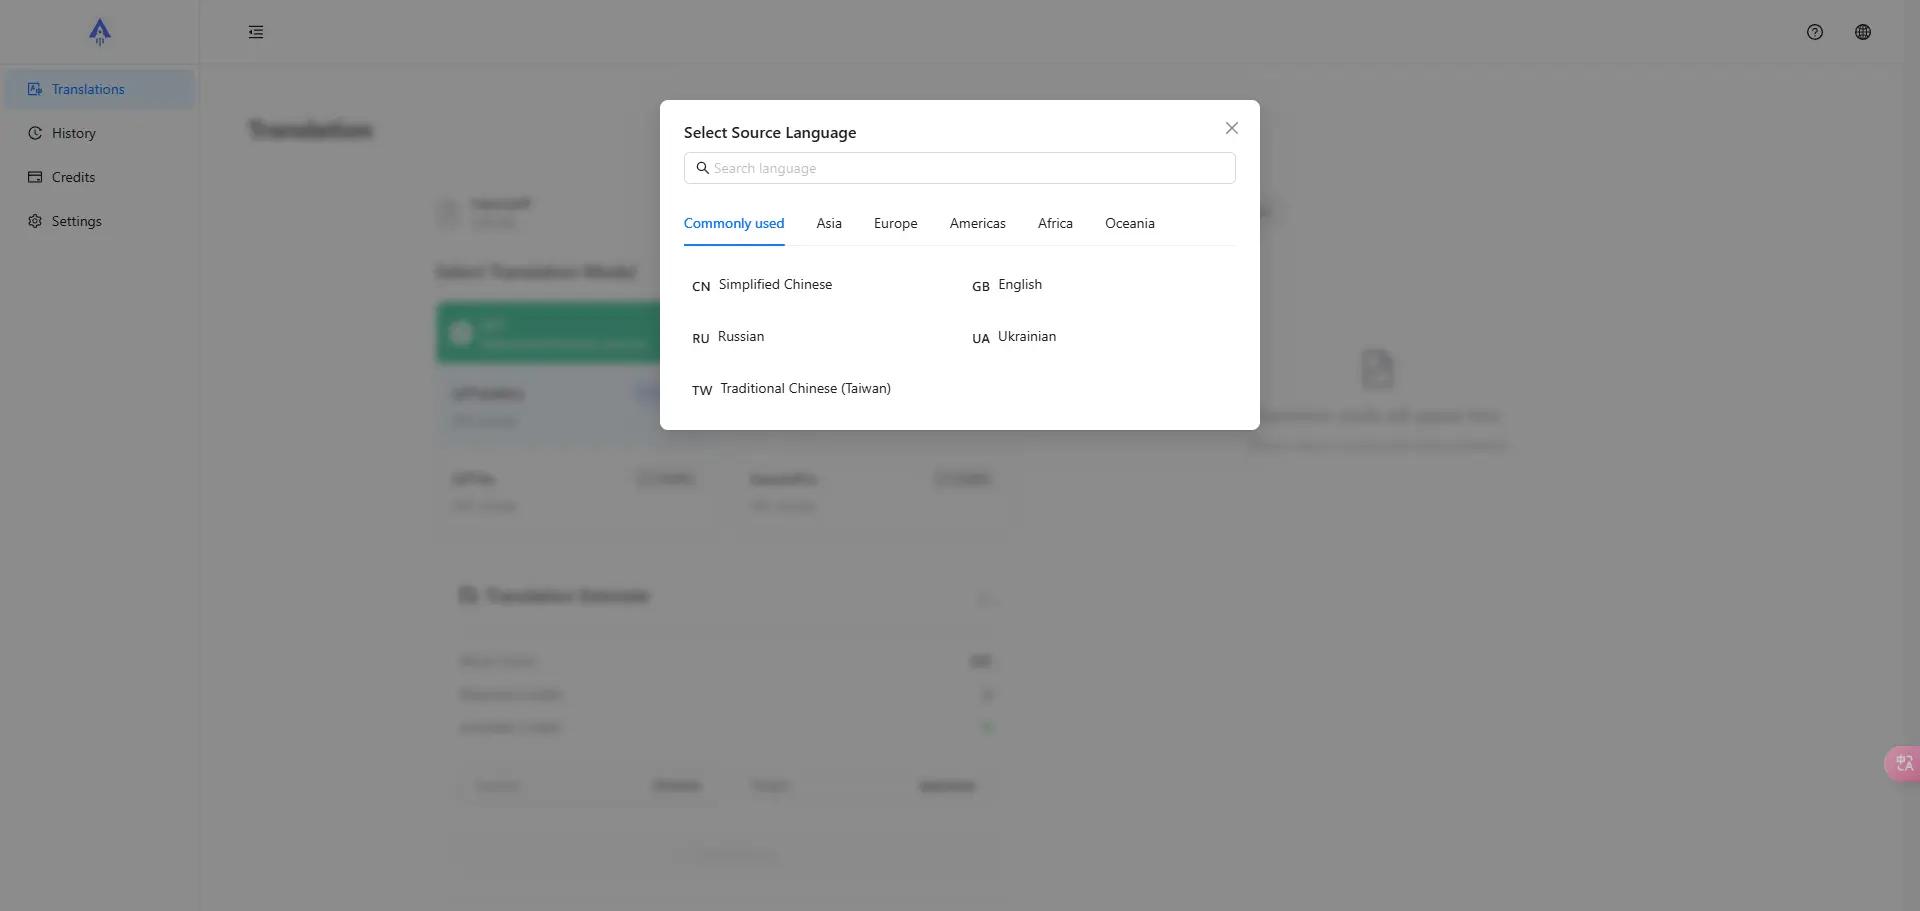Click the globe language icon
The height and width of the screenshot is (911, 1920).
point(1862,32)
